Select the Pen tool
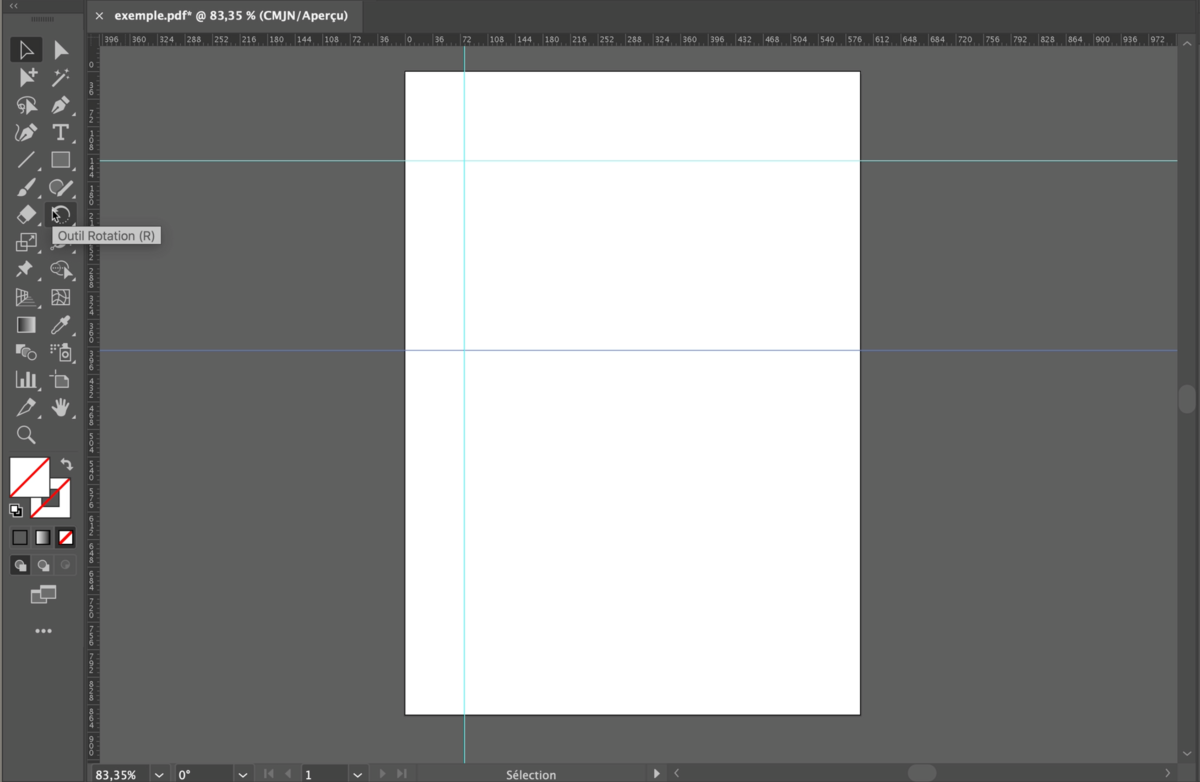Viewport: 1200px width, 782px height. [x=61, y=105]
